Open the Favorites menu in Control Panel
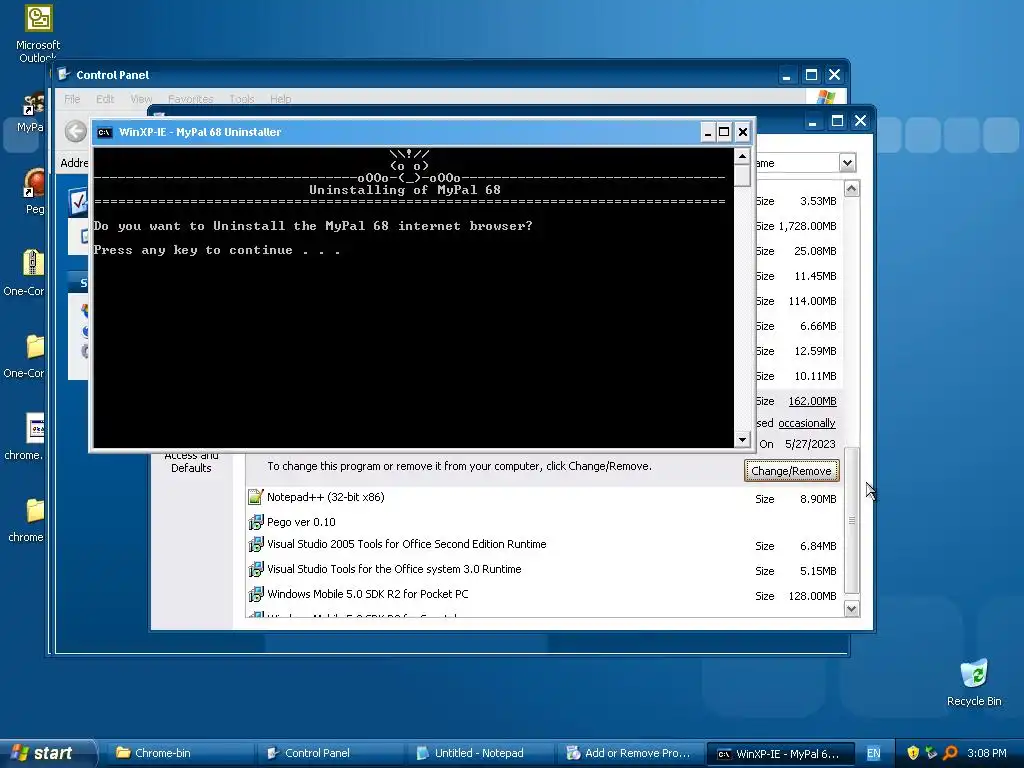The image size is (1024, 768). tap(191, 99)
